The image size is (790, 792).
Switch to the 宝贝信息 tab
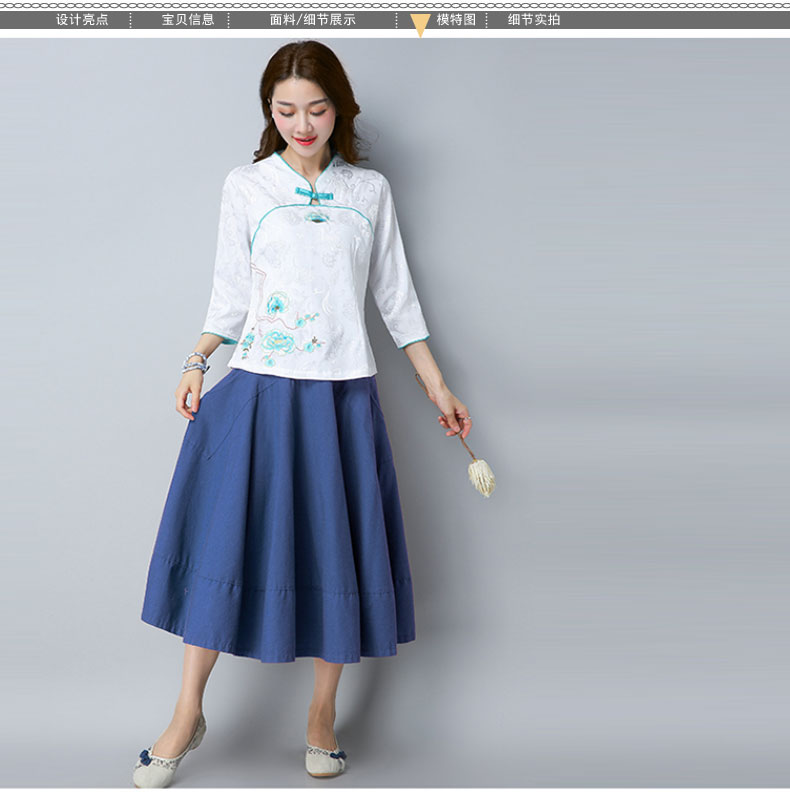[x=188, y=19]
